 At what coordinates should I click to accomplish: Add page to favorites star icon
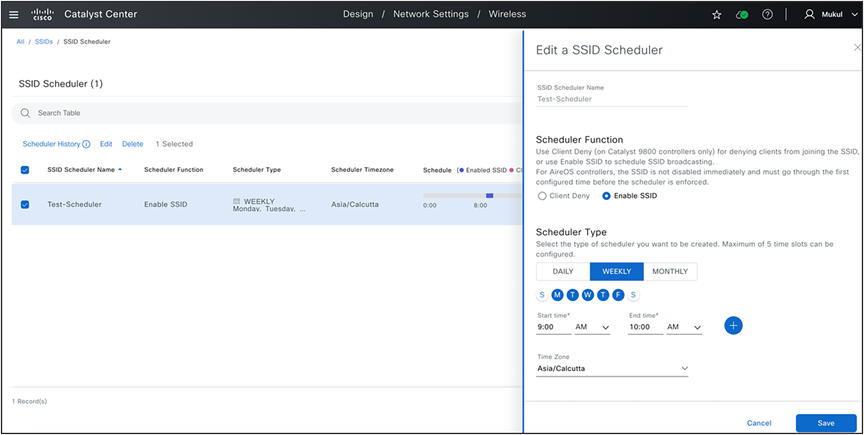click(x=717, y=15)
